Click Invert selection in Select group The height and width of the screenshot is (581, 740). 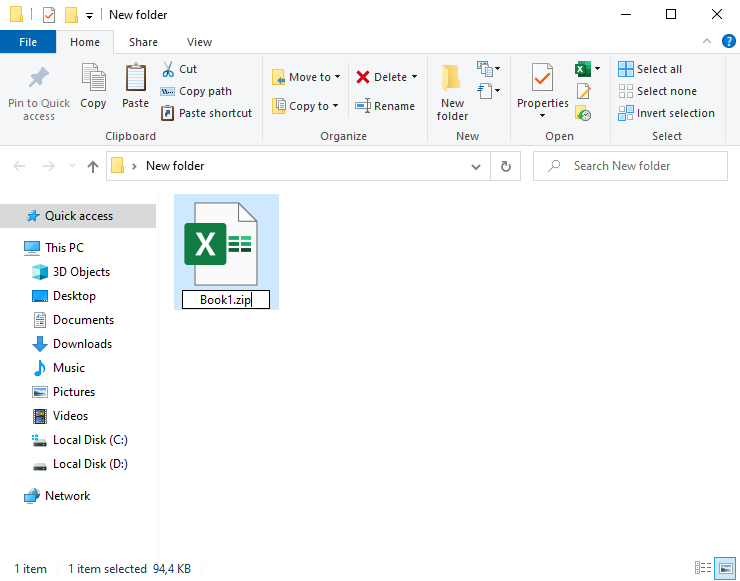666,113
